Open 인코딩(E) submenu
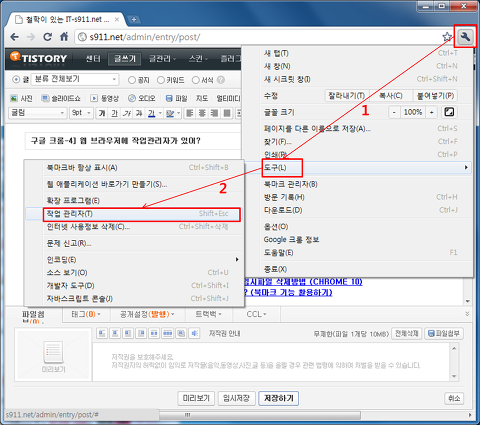The image size is (480, 425). pos(135,259)
